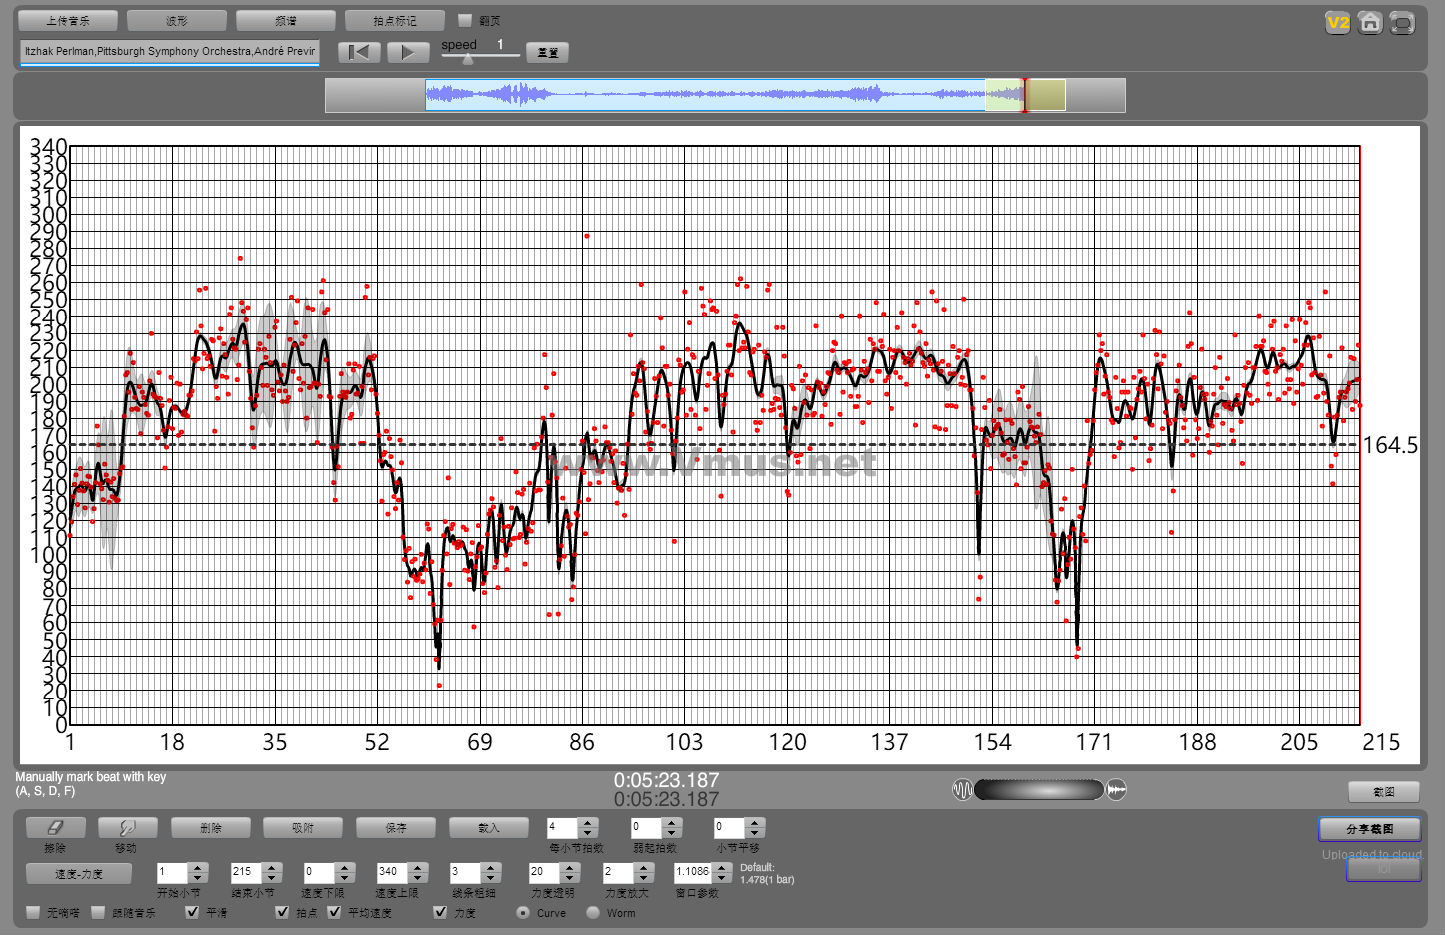Click the small waveform icon left of zoom bar
The width and height of the screenshot is (1445, 935).
pos(962,790)
